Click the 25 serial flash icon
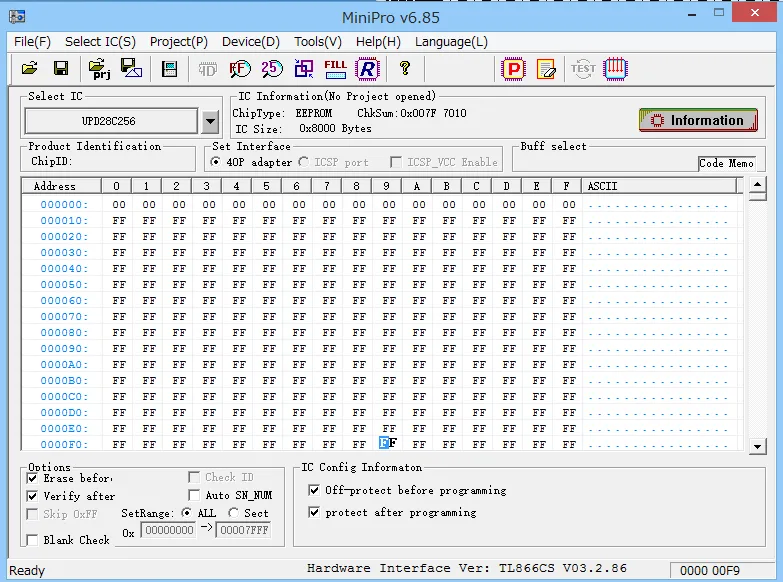The width and height of the screenshot is (783, 582). click(x=272, y=68)
